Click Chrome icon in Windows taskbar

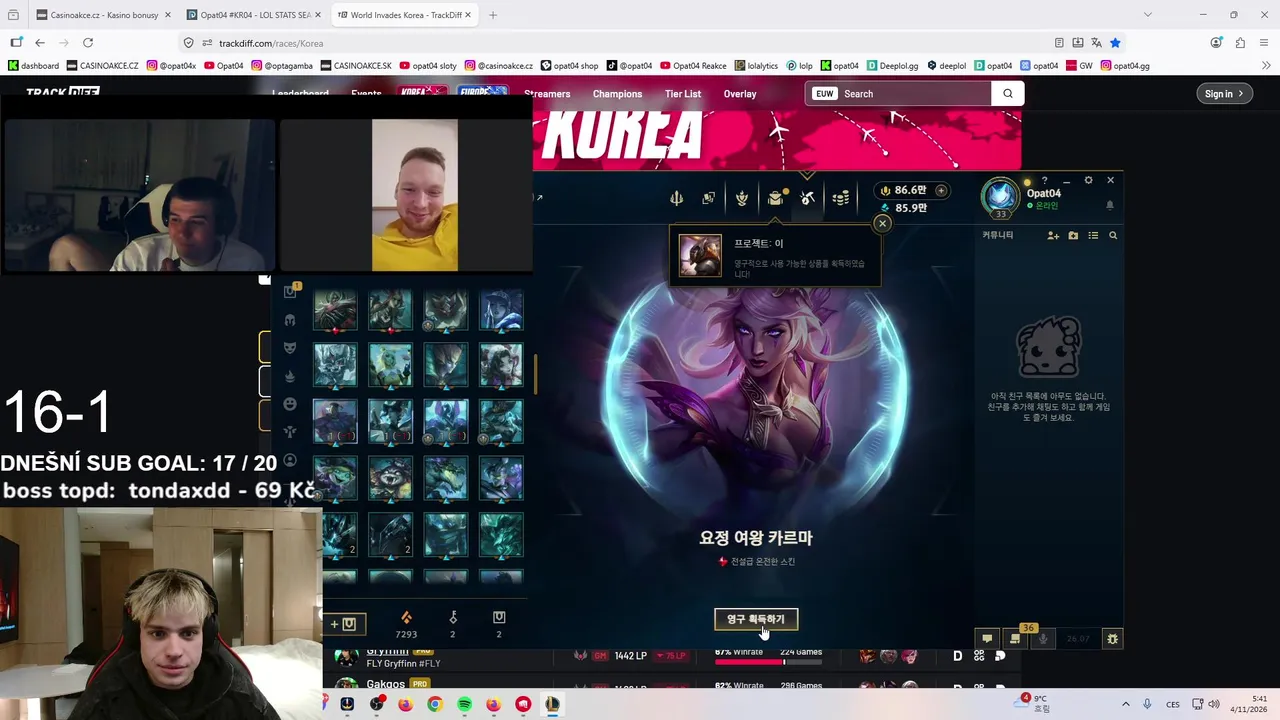pyautogui.click(x=434, y=704)
